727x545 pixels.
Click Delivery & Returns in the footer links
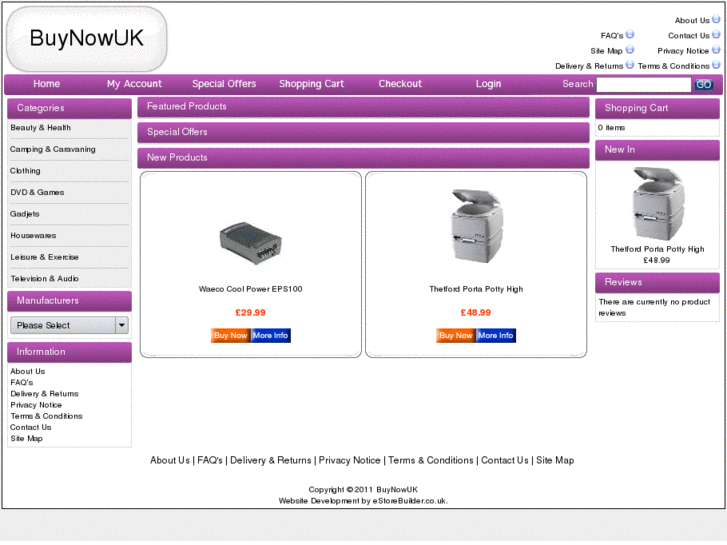coord(271,461)
